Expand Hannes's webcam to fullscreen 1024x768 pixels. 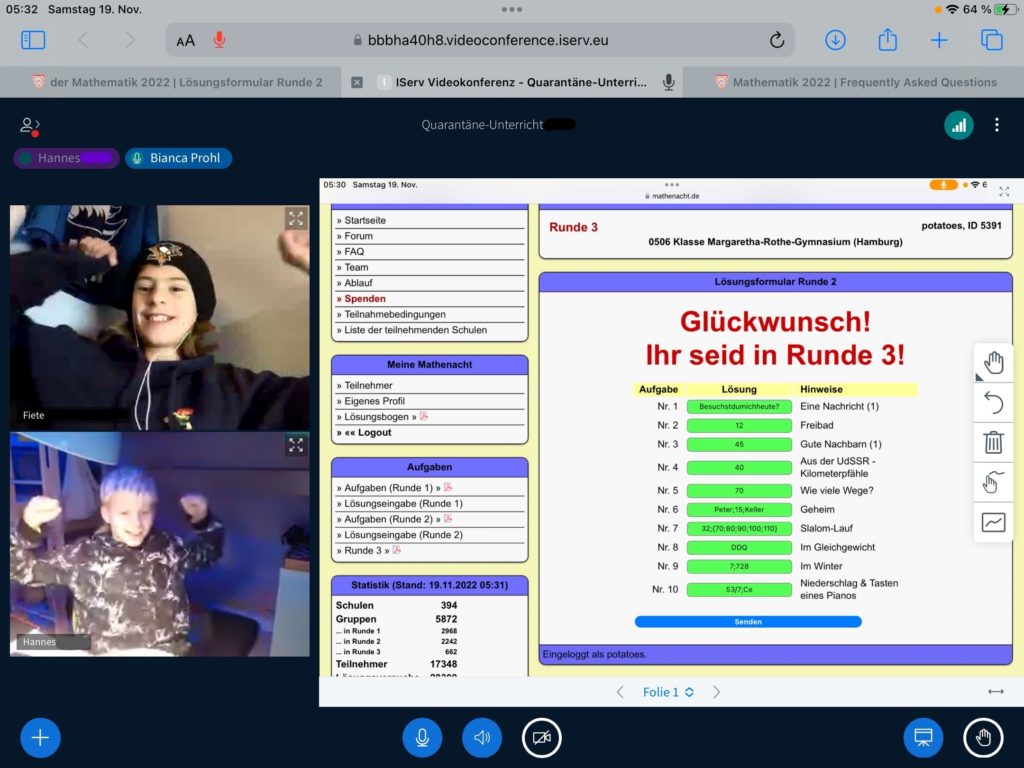(x=296, y=445)
